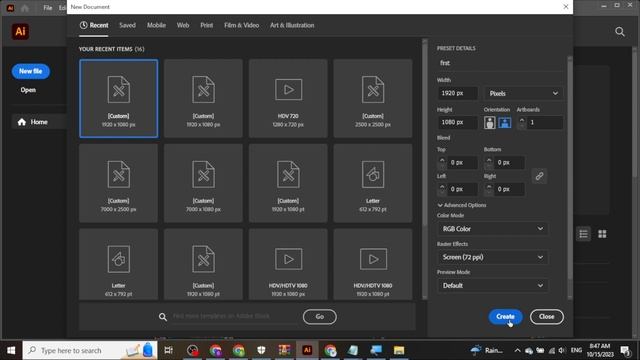
Task: Open File Explorer from taskbar
Action: (399, 350)
